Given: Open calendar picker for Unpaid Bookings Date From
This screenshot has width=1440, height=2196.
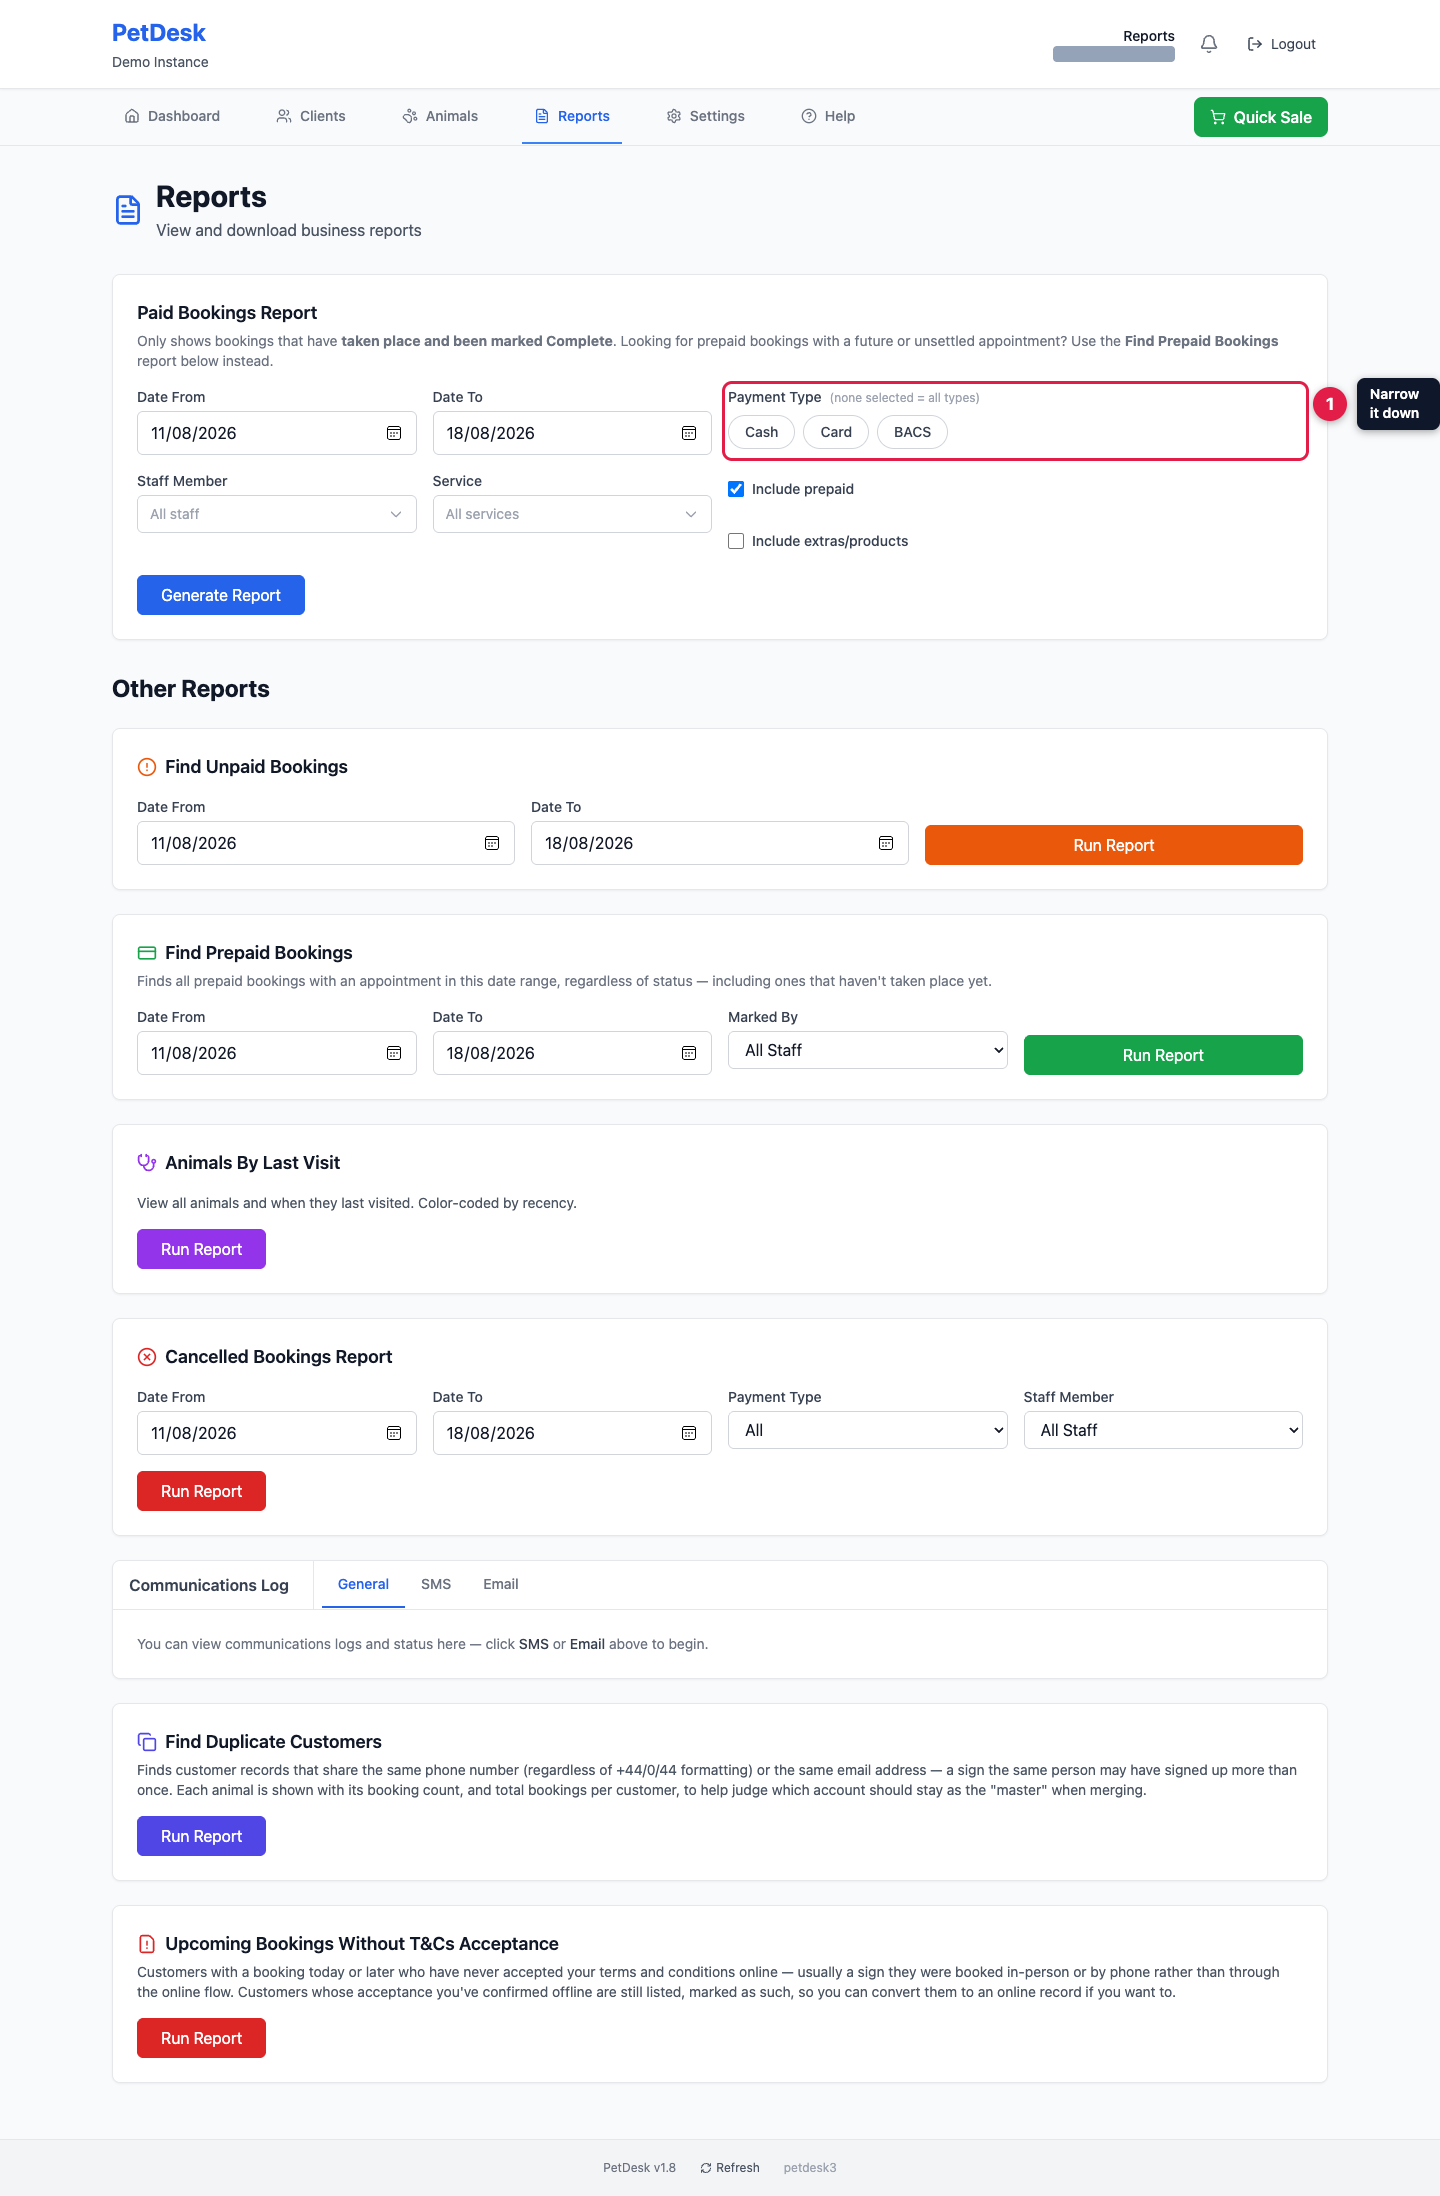Looking at the screenshot, I should pyautogui.click(x=492, y=843).
